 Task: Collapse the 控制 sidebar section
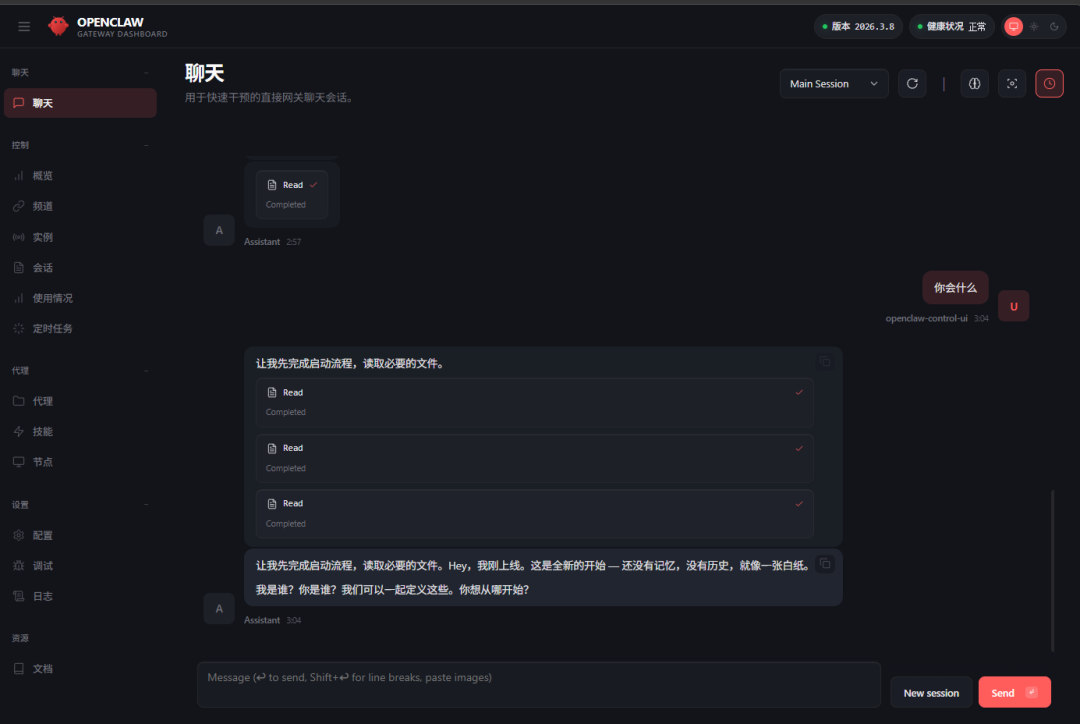146,145
